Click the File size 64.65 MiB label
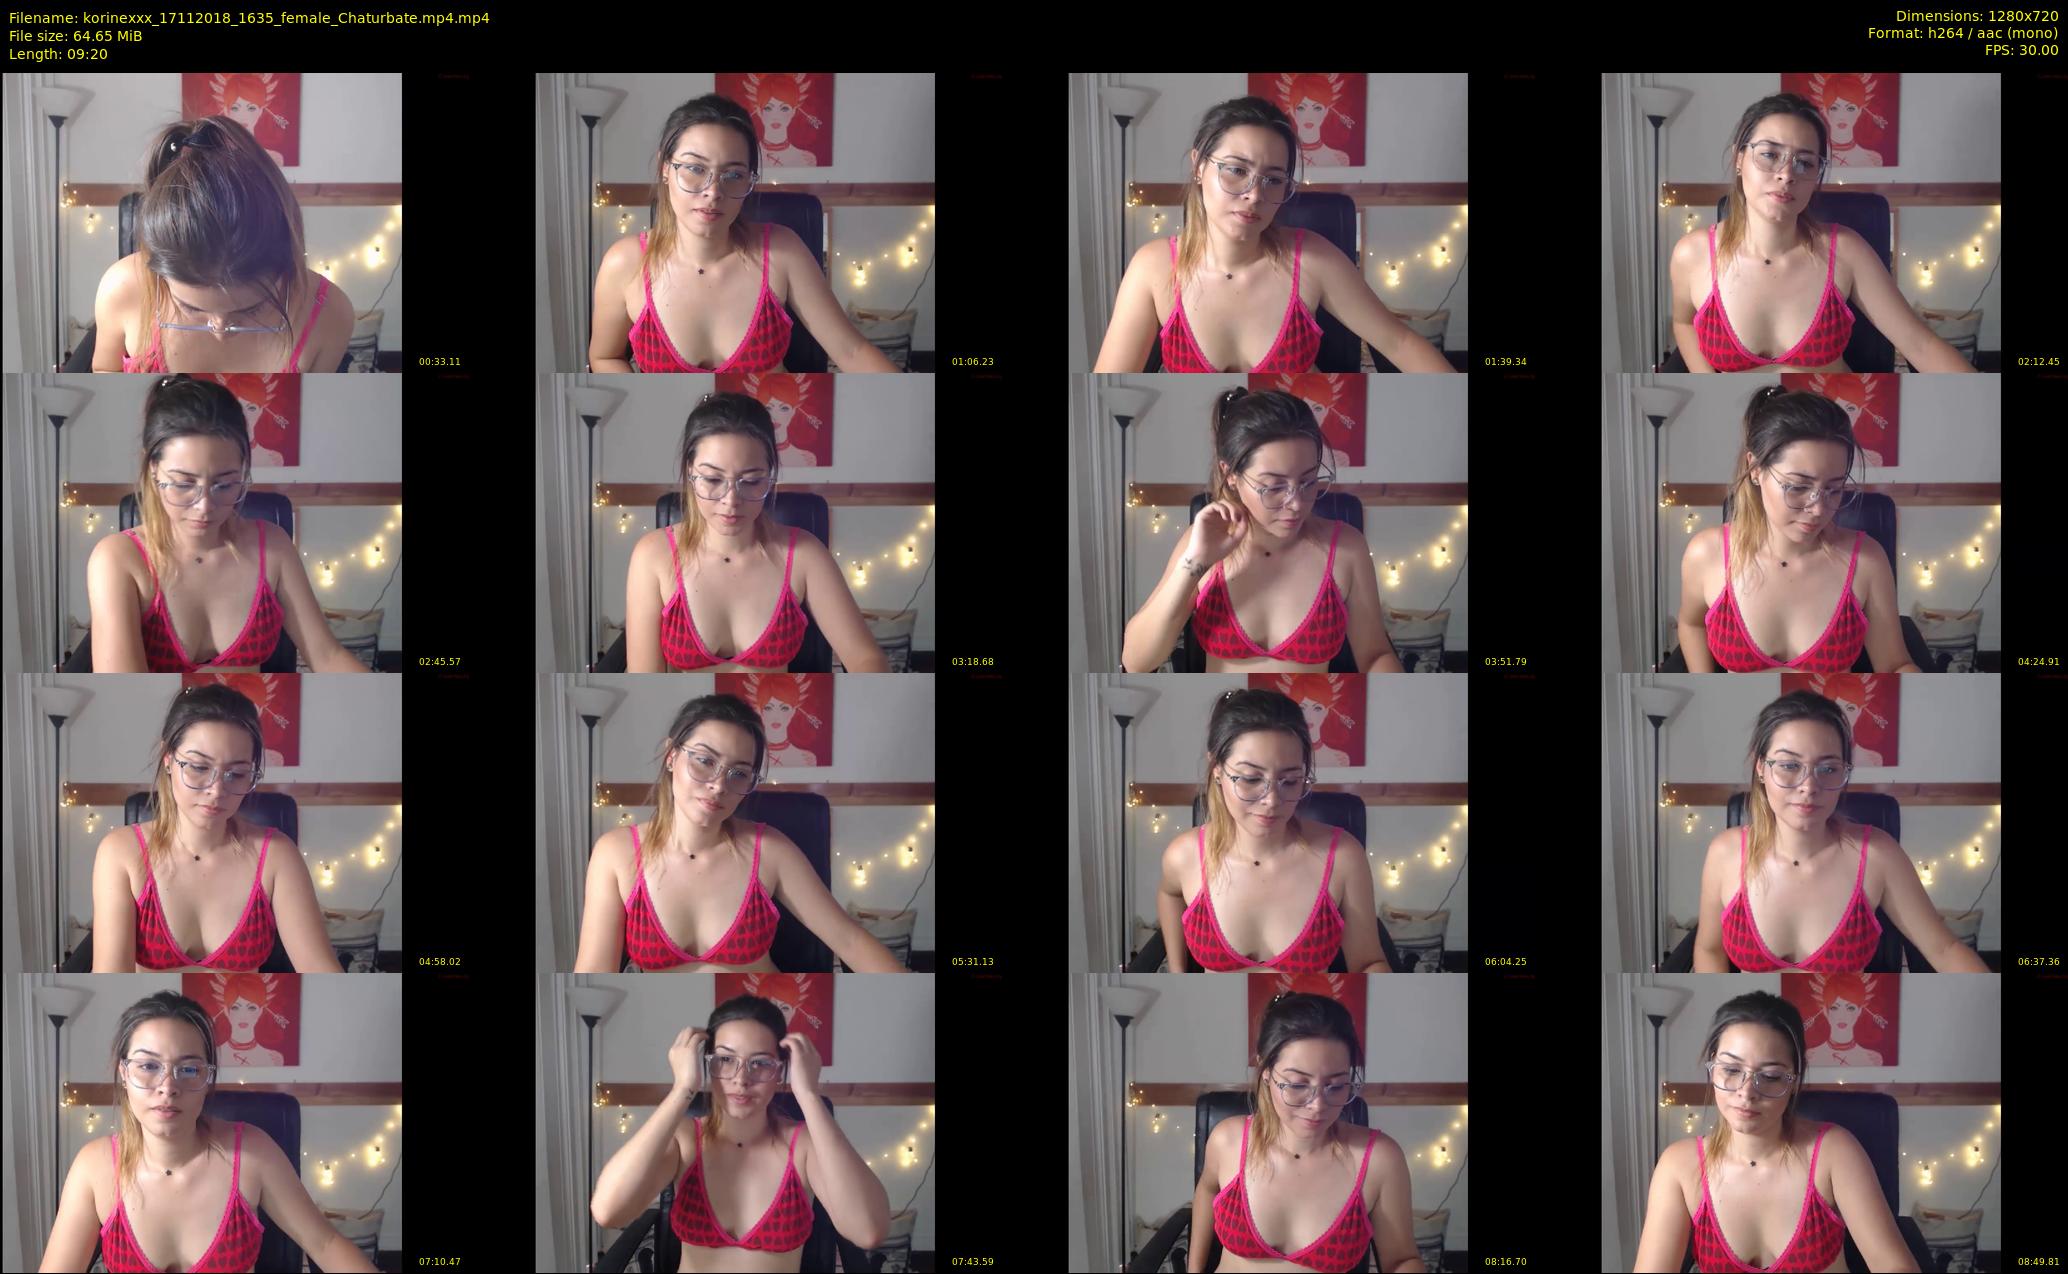The width and height of the screenshot is (2068, 1274). 76,36
